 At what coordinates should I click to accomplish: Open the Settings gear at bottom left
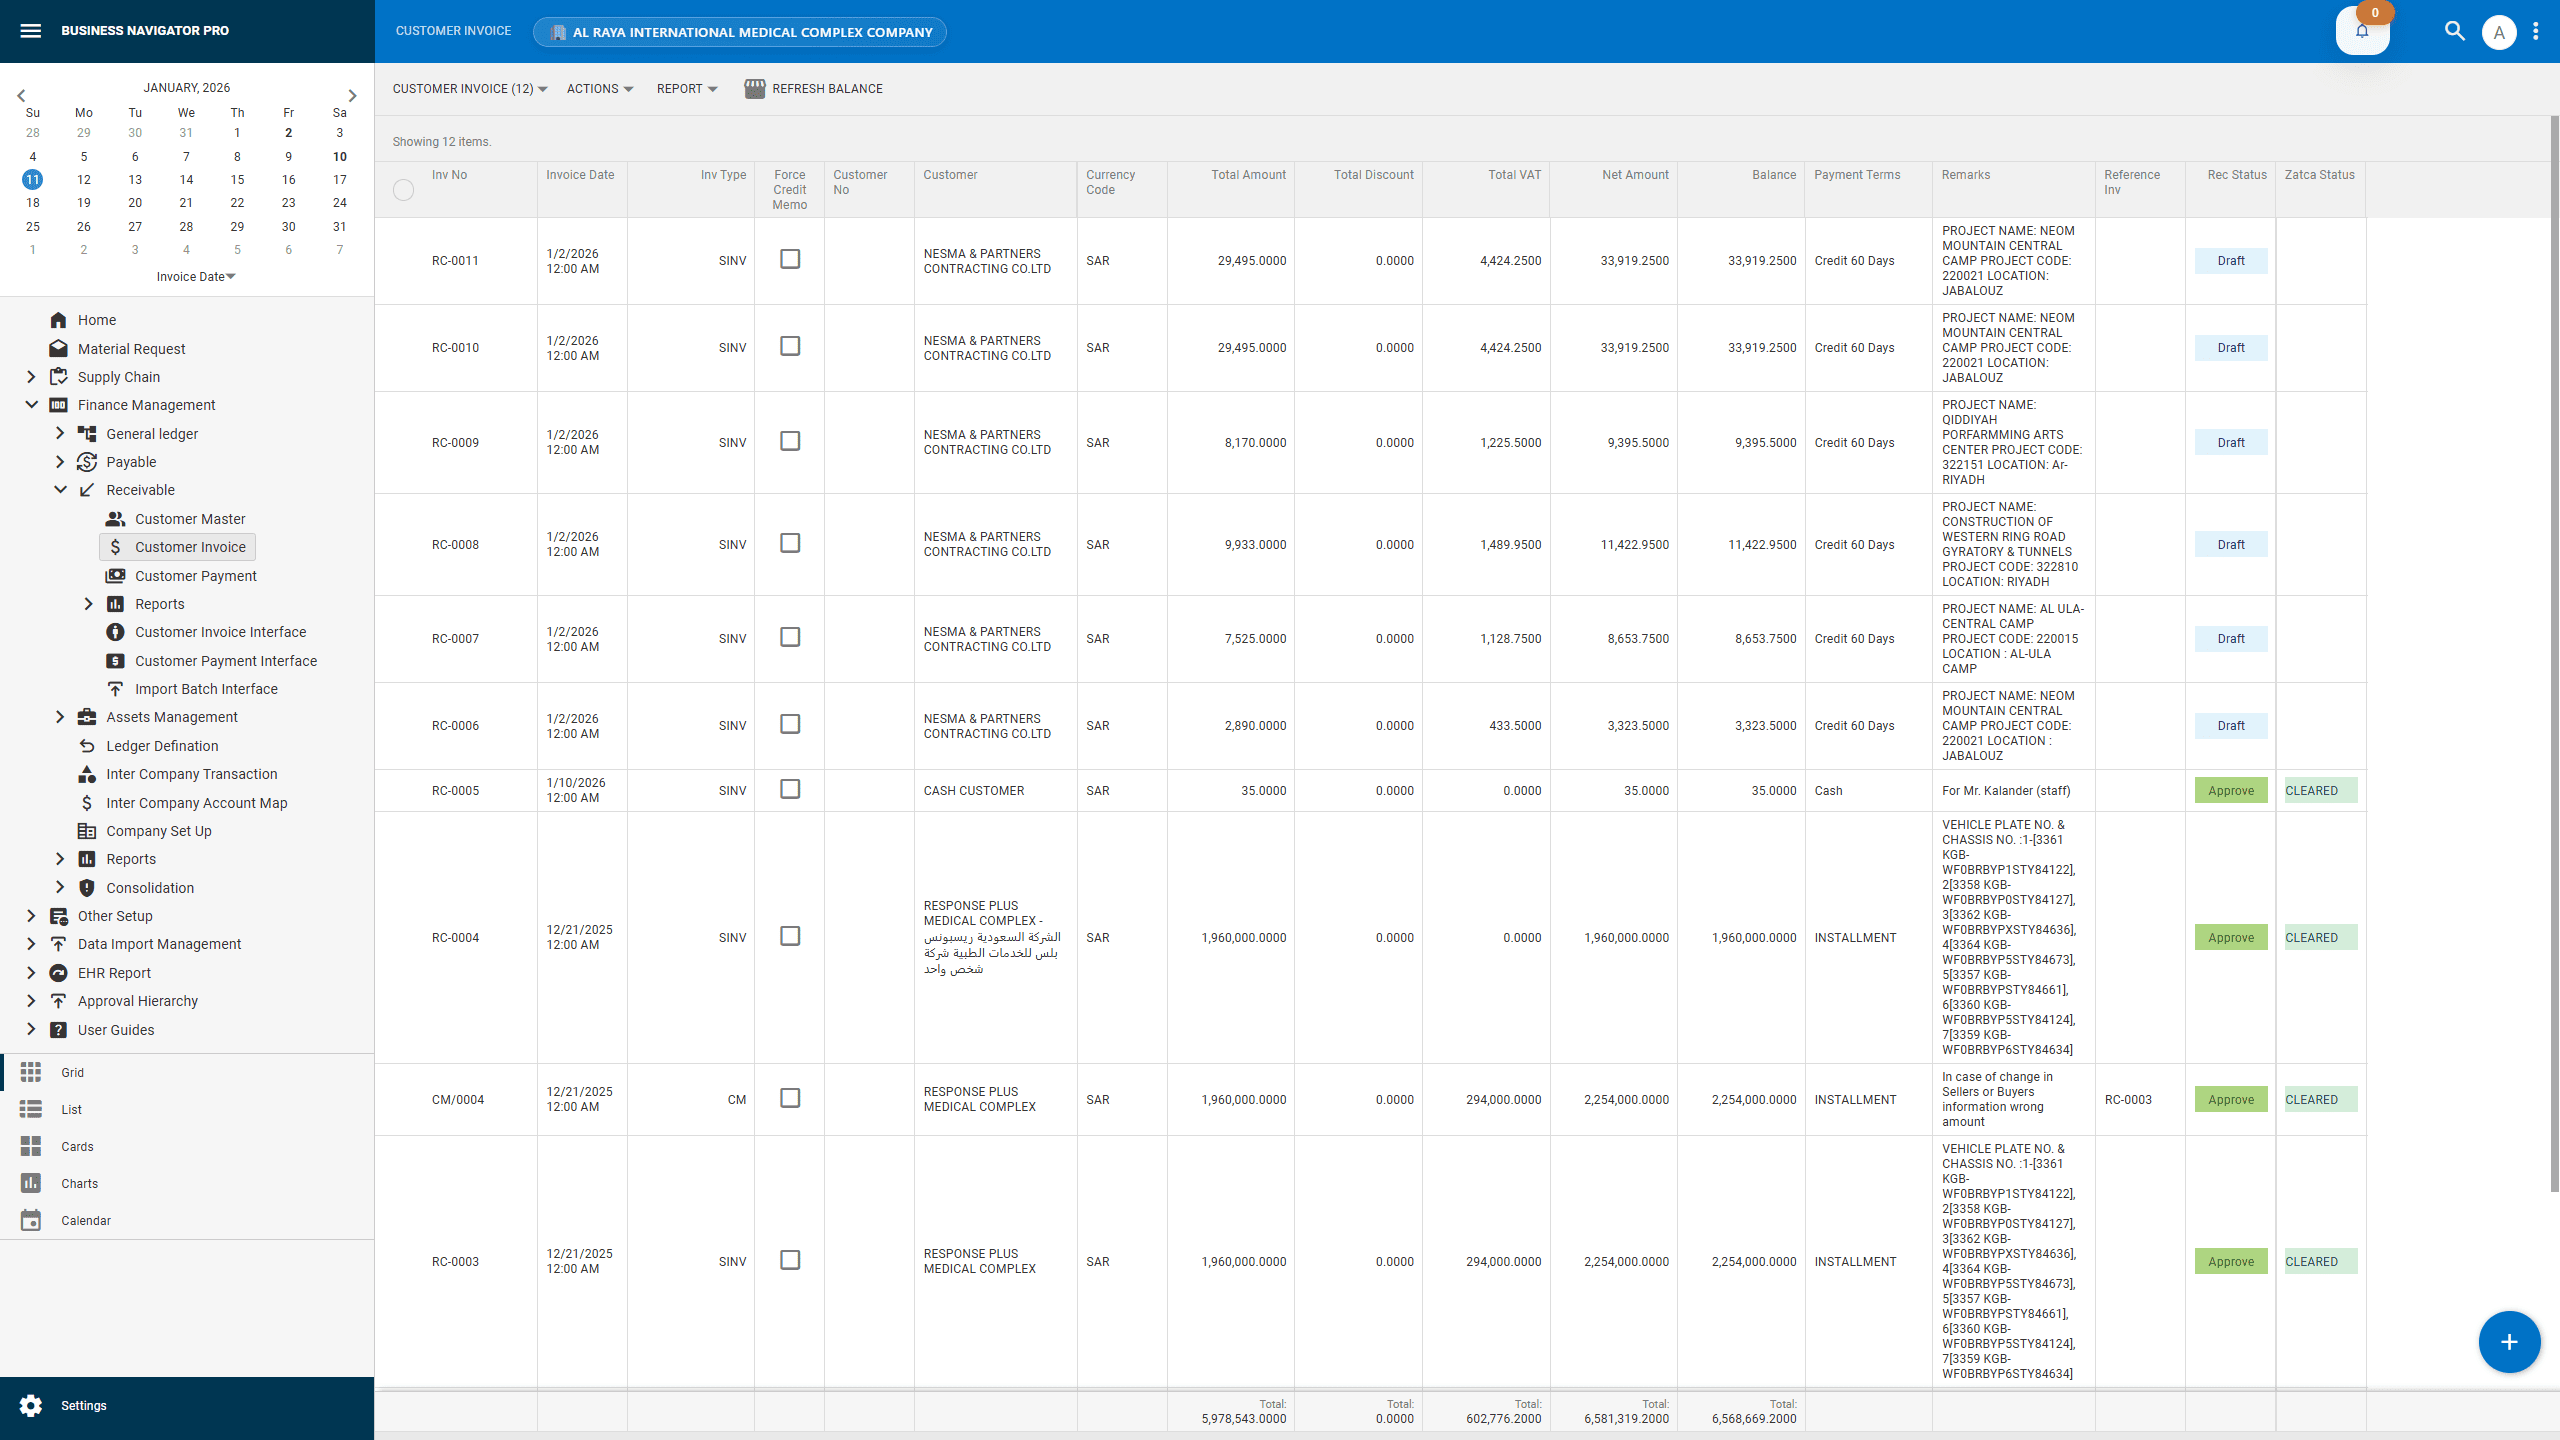[x=31, y=1405]
